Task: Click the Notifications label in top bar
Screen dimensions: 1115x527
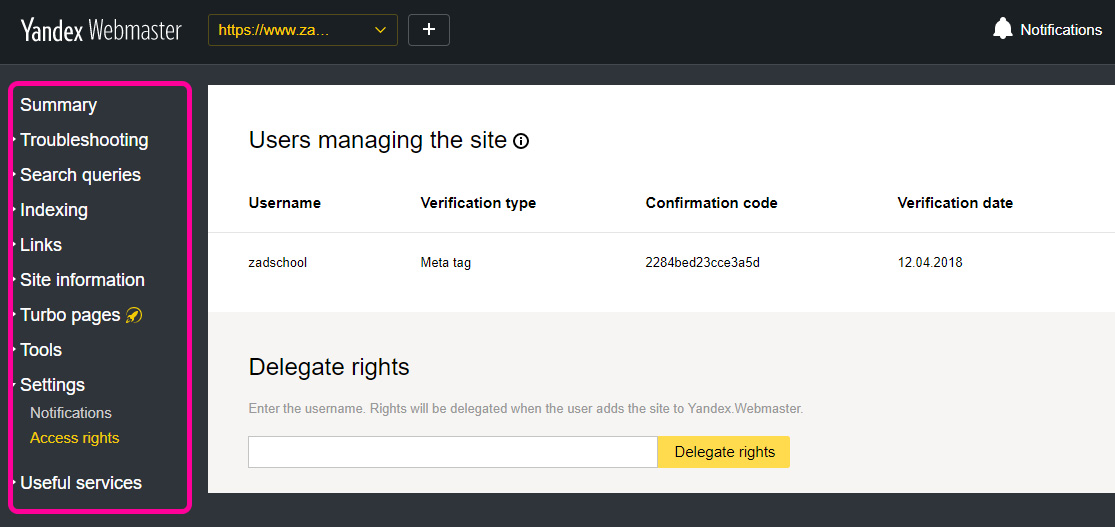Action: tap(1061, 30)
